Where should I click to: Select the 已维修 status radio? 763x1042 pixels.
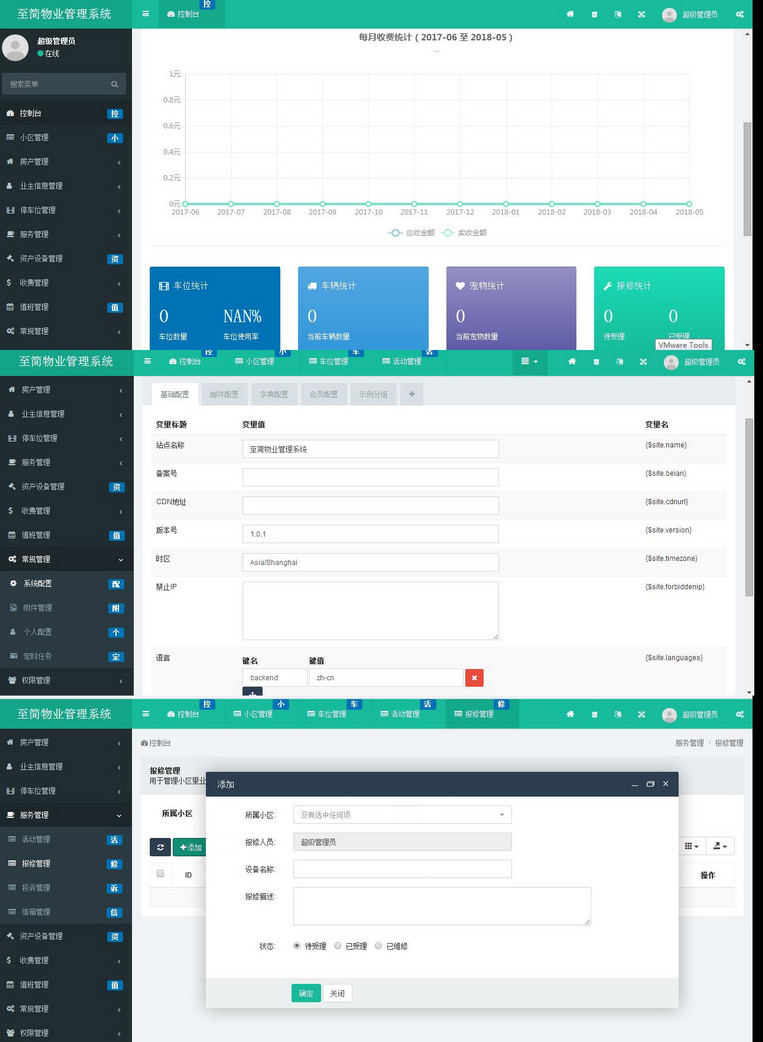pos(378,946)
